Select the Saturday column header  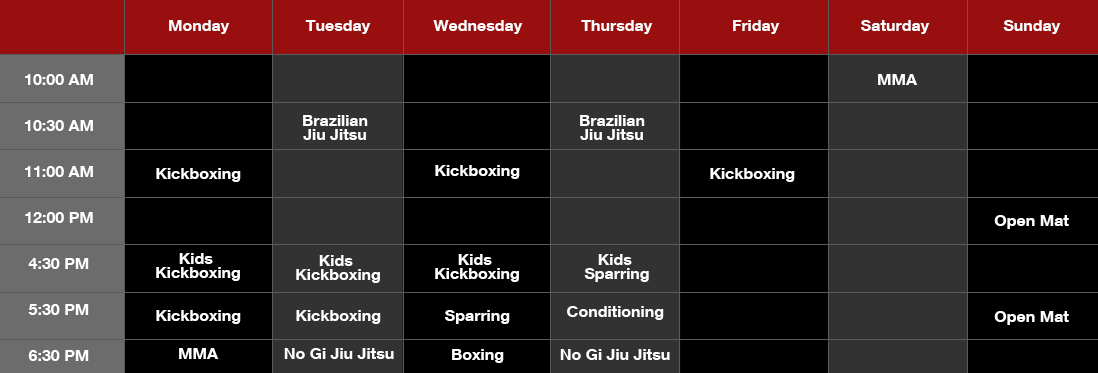click(x=897, y=27)
